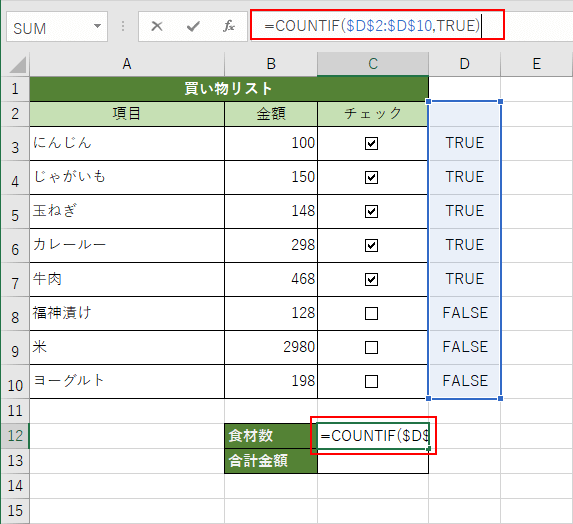This screenshot has width=573, height=524.
Task: Uncheck the じゃがいも checkbox
Action: coord(371,177)
